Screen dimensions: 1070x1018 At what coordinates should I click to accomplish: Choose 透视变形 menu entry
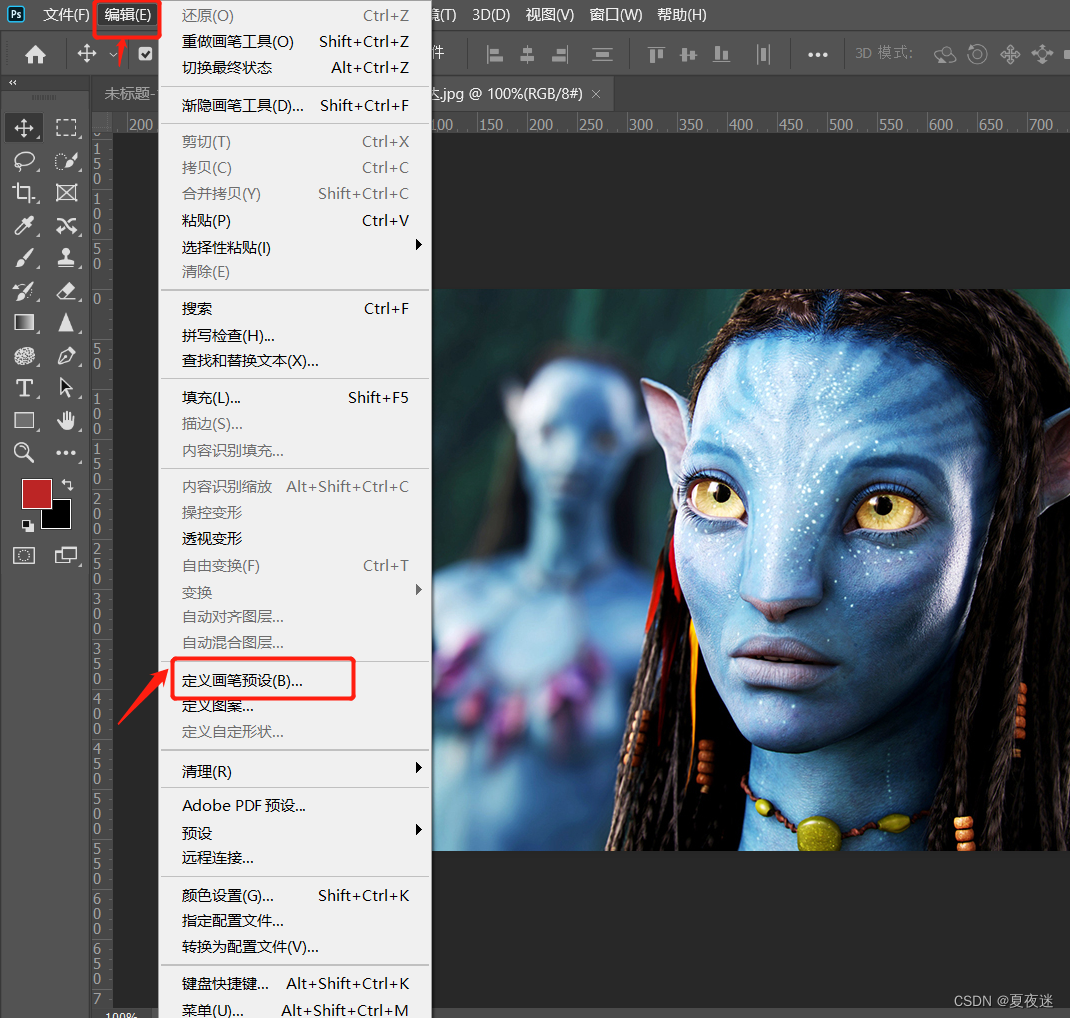click(295, 538)
